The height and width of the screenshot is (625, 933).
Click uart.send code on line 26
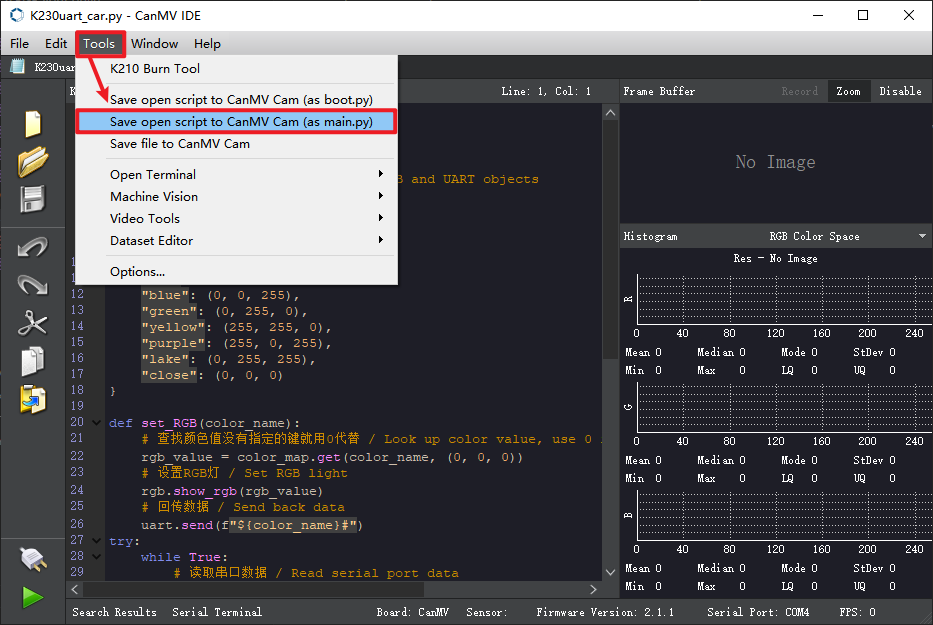(177, 525)
